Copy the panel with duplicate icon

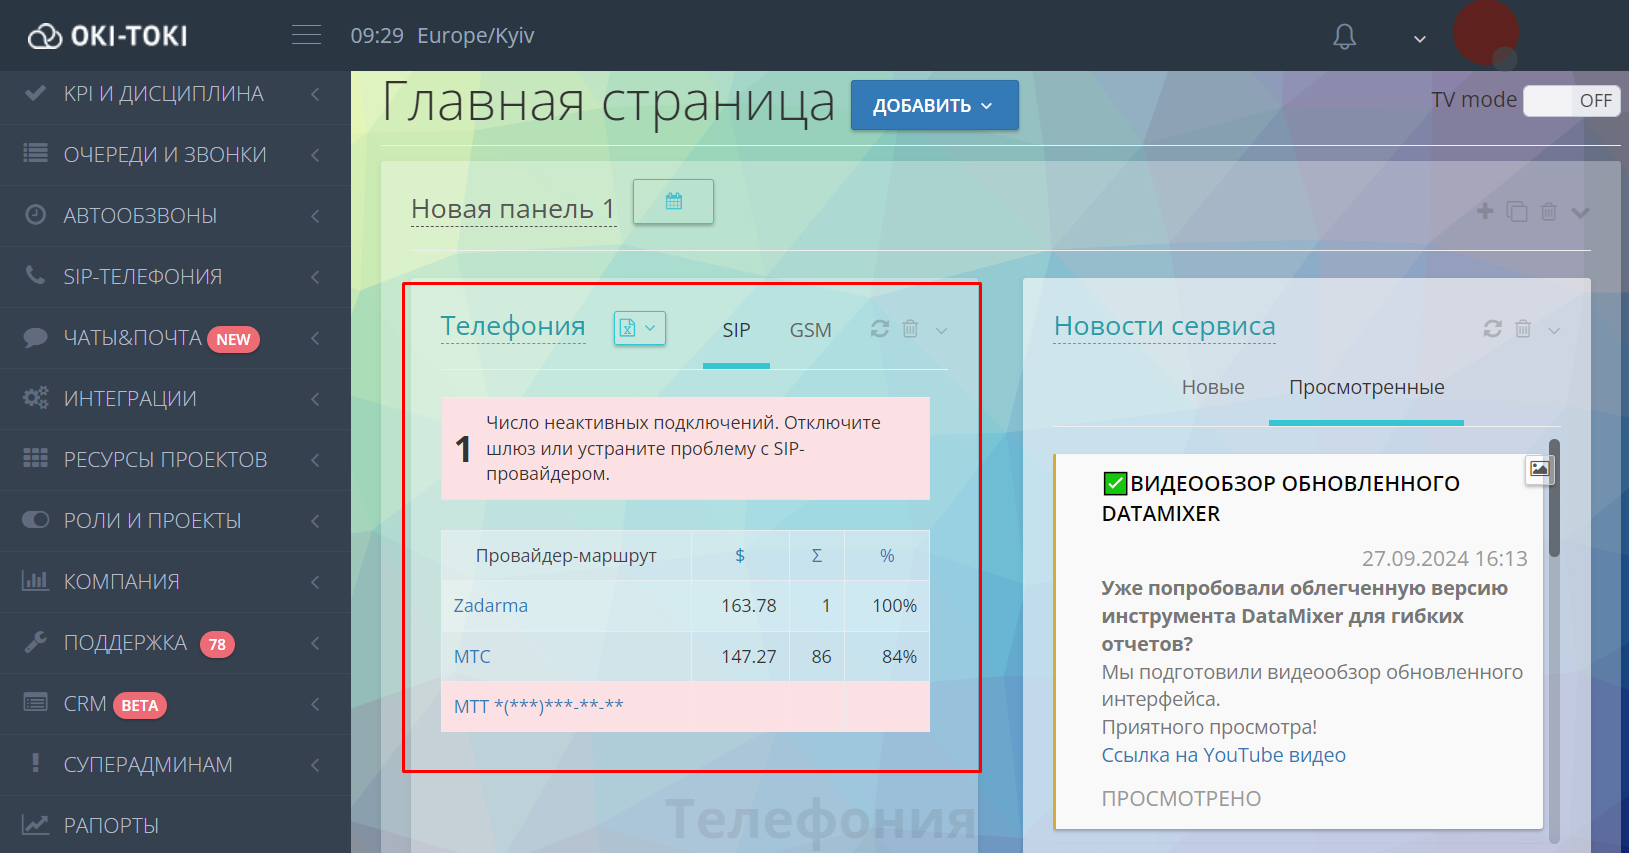click(x=1517, y=212)
